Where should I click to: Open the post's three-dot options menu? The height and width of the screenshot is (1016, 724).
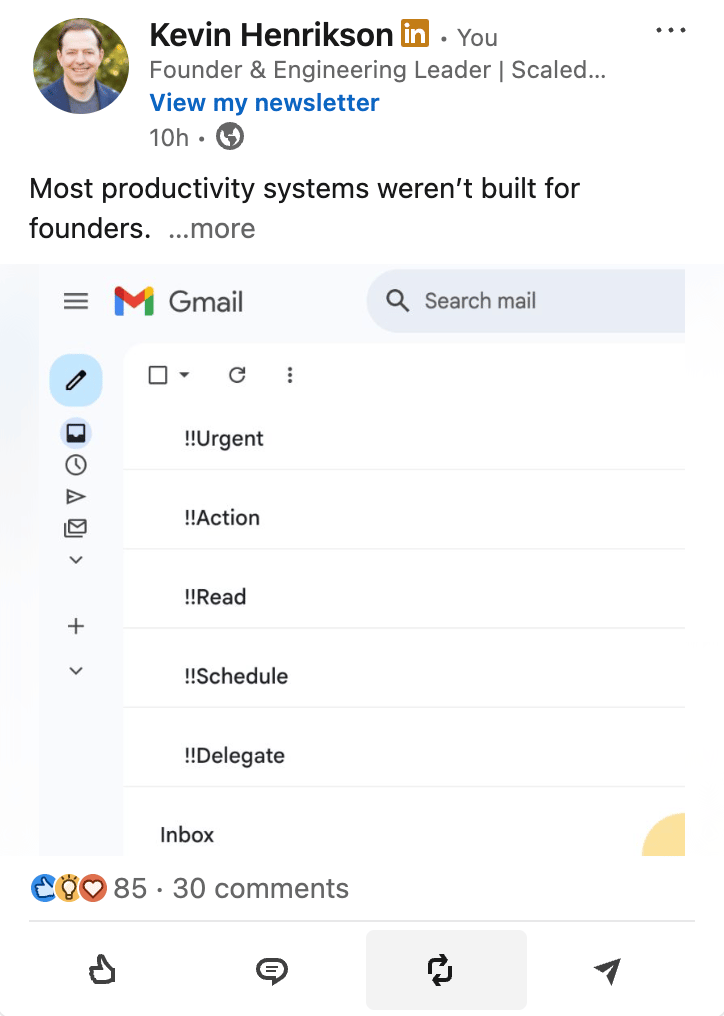(671, 31)
